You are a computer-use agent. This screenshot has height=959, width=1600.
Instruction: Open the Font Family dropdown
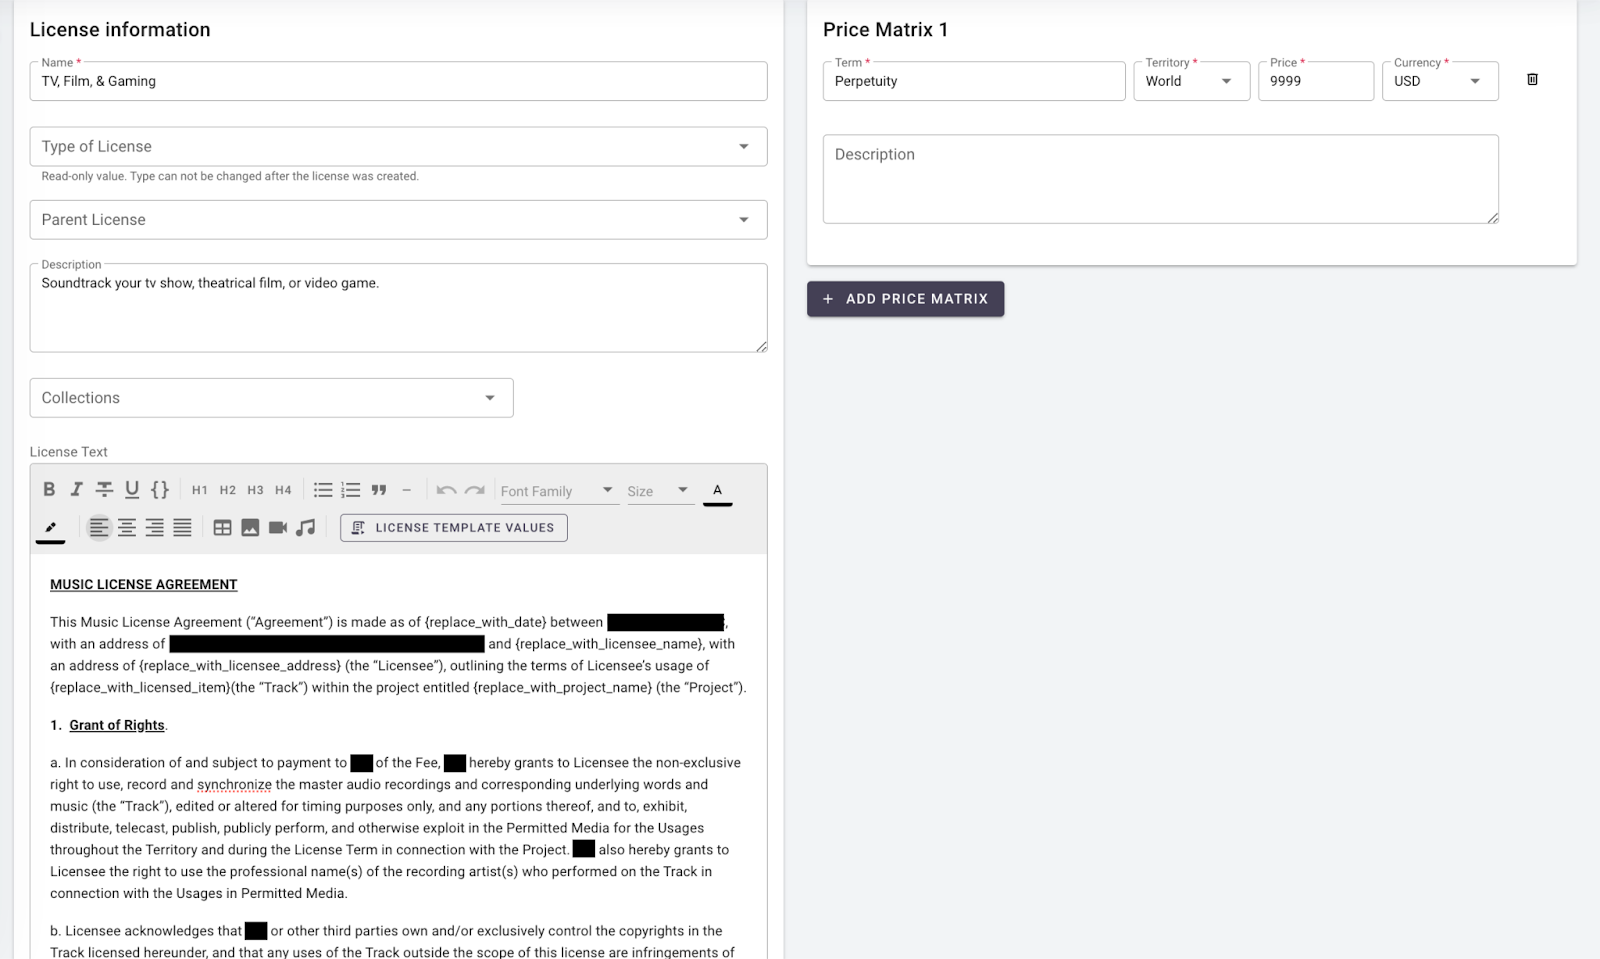coord(558,491)
